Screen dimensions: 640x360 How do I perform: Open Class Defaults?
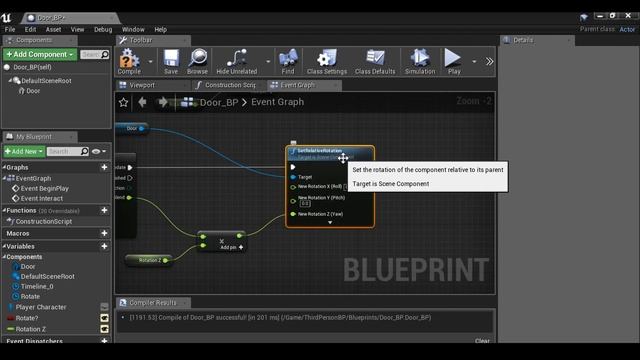[375, 62]
